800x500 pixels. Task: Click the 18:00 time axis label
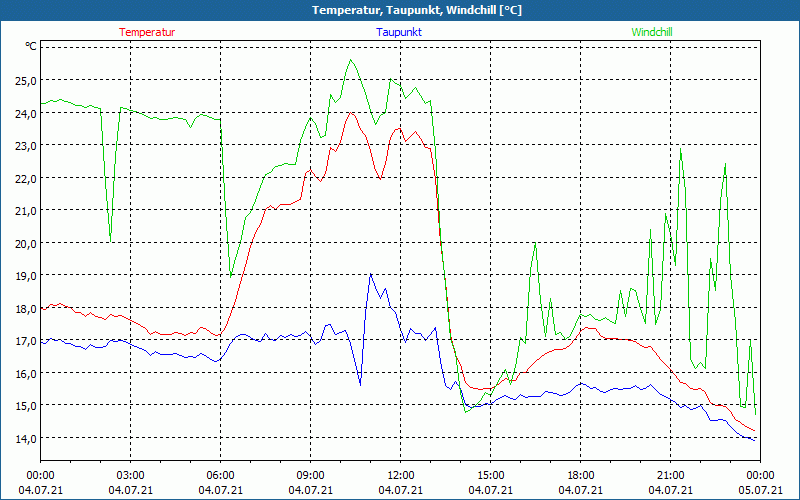click(x=581, y=476)
